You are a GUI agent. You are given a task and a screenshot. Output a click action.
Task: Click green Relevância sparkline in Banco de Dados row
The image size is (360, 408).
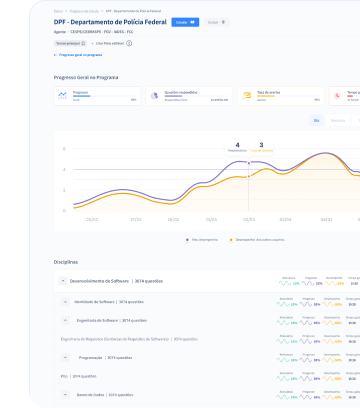pyautogui.click(x=283, y=397)
